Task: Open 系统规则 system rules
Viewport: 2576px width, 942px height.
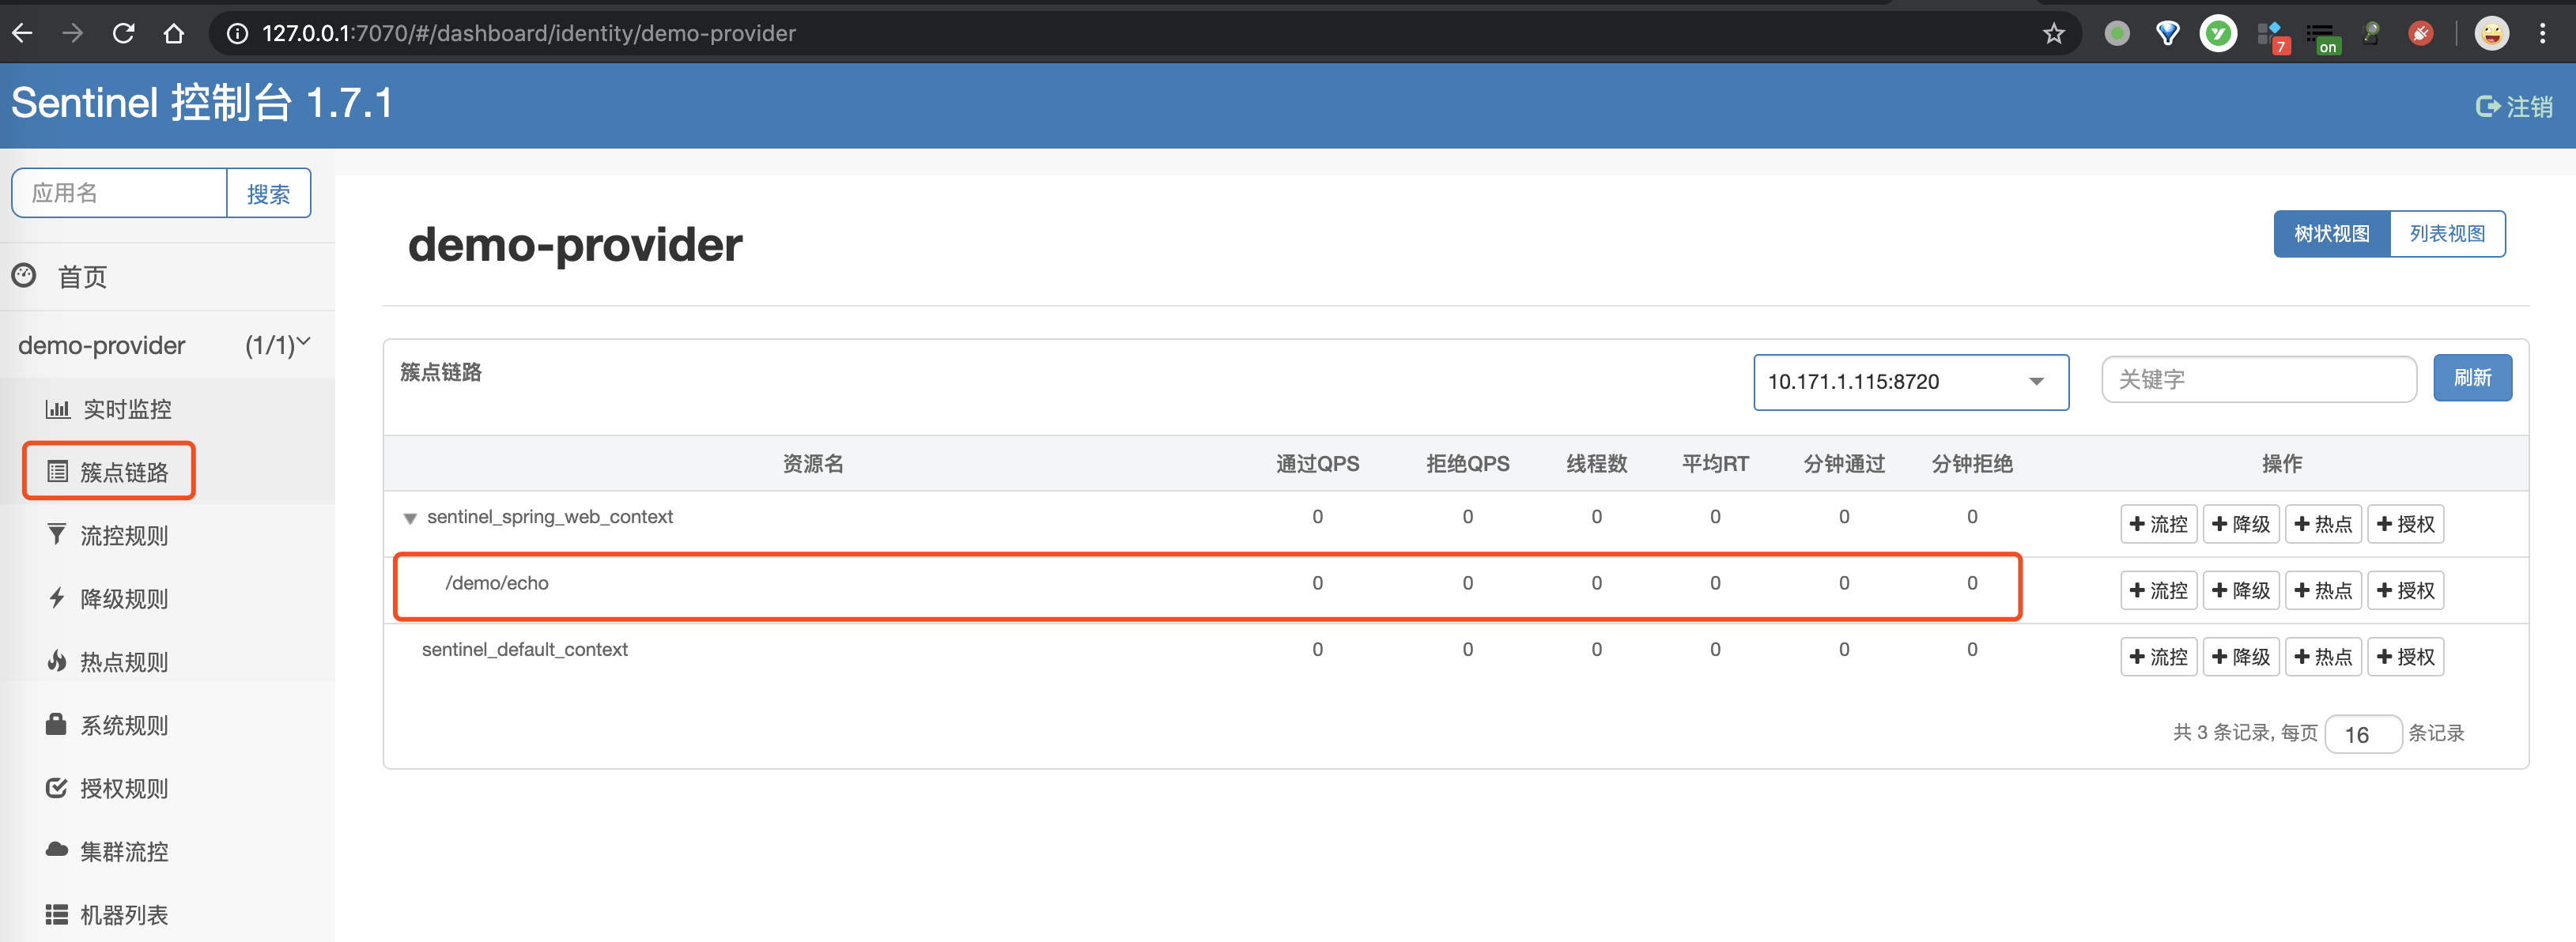Action: (123, 725)
